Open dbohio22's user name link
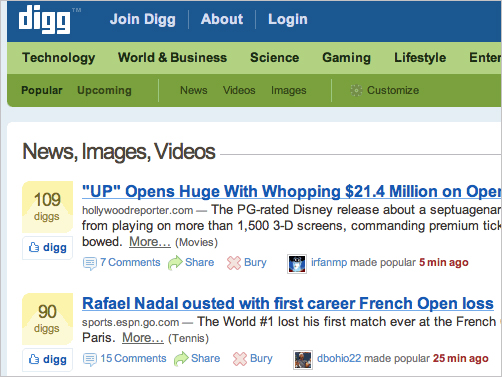This screenshot has width=502, height=377. coord(339,358)
